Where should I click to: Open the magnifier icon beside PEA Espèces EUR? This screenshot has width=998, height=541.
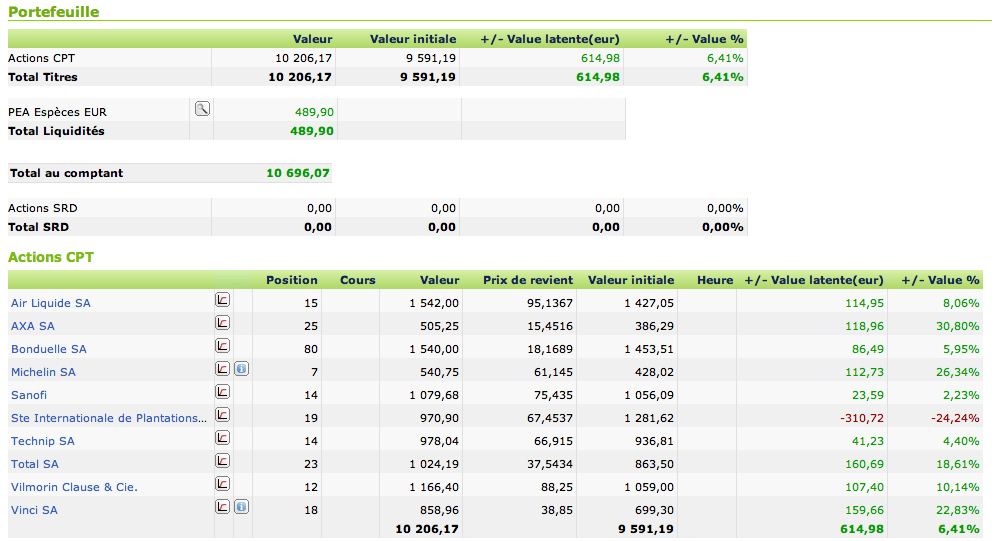[202, 109]
